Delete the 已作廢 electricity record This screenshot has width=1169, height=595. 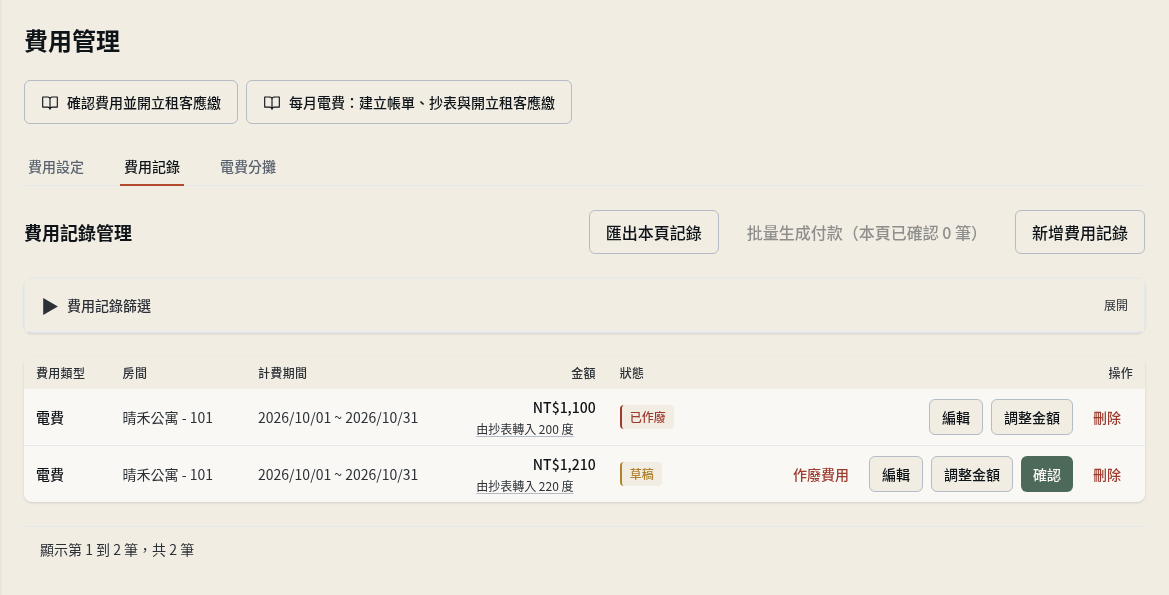coord(1107,418)
